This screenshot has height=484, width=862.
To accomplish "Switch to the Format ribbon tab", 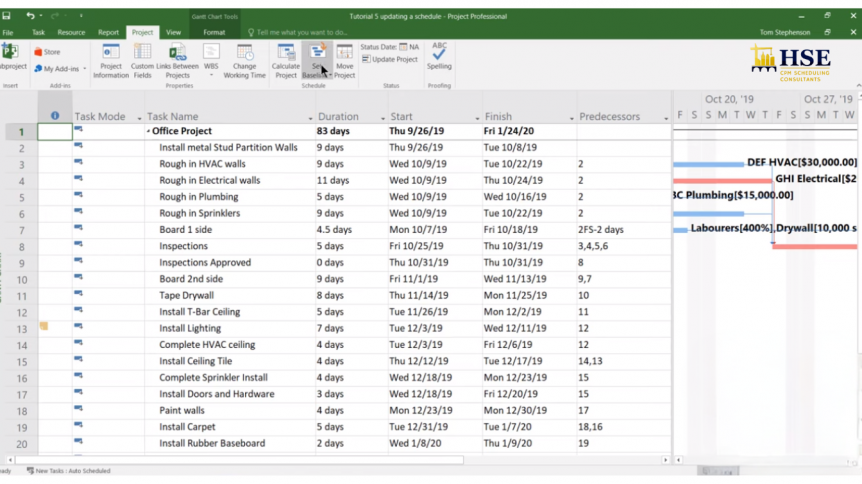I will click(x=214, y=32).
